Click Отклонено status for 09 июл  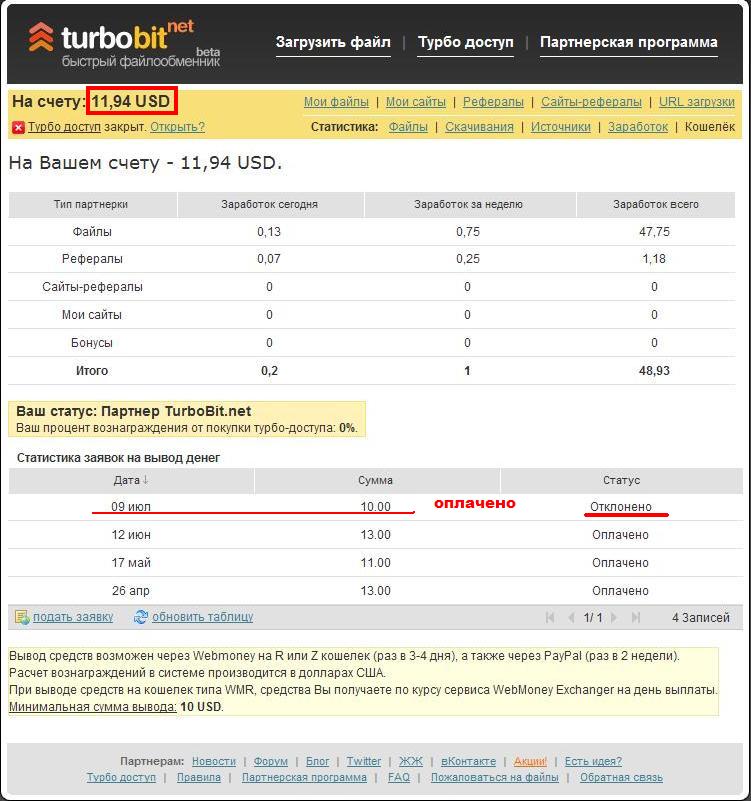pyautogui.click(x=621, y=507)
